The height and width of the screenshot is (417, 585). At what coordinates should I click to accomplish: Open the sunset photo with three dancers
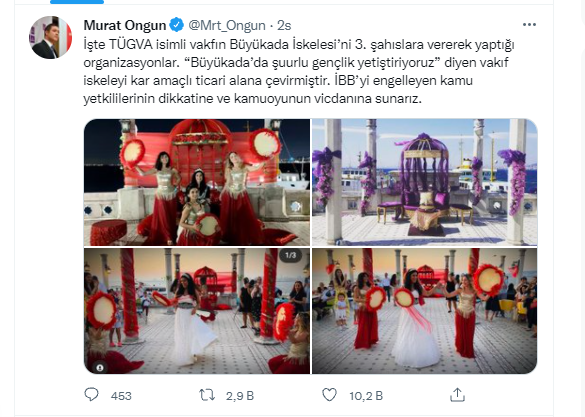[x=424, y=311]
